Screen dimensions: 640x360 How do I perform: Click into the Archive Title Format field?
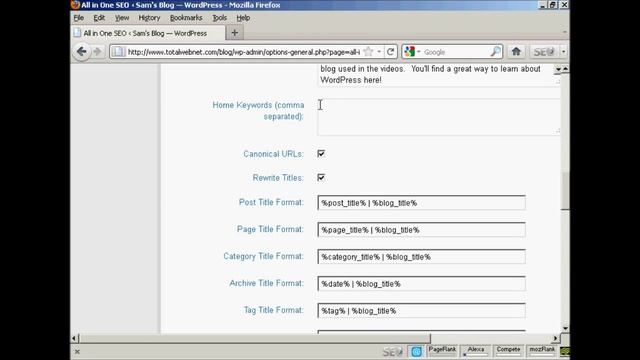point(421,284)
